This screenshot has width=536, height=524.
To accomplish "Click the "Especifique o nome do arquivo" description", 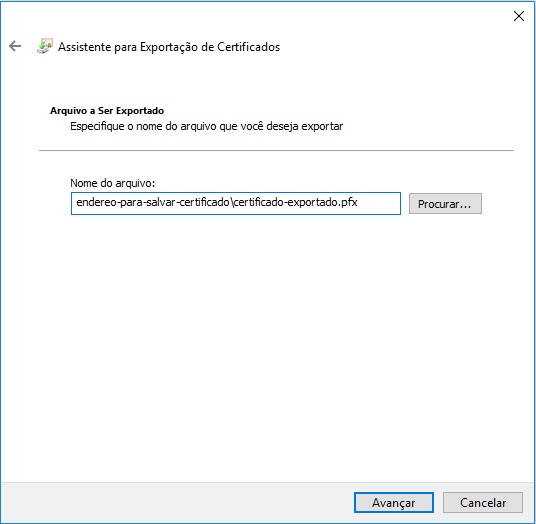I will tap(206, 126).
